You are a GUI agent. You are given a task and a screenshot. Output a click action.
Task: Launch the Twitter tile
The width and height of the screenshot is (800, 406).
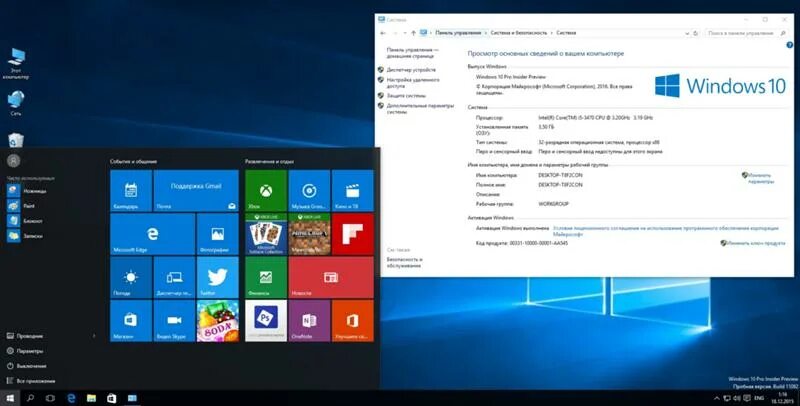(218, 277)
